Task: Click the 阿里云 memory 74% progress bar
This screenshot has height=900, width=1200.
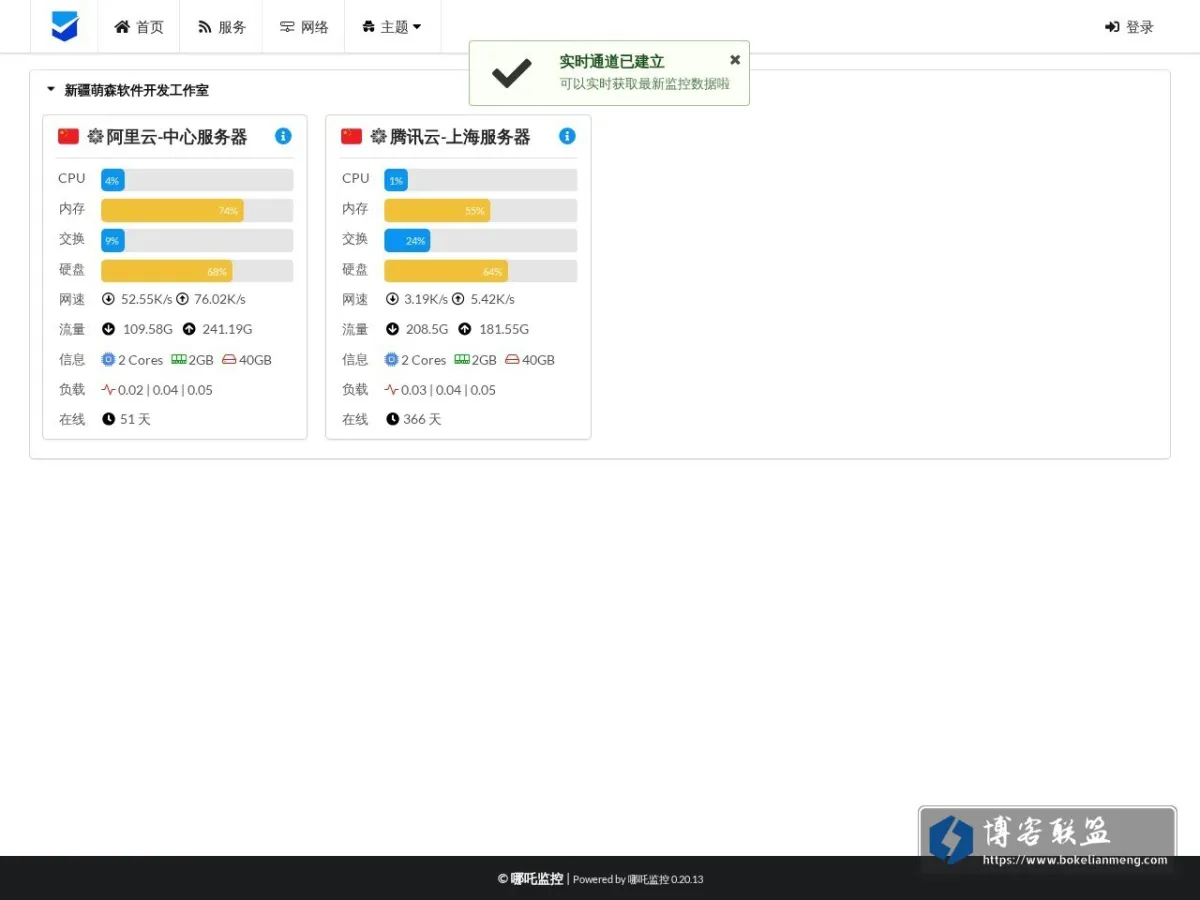Action: (x=197, y=210)
